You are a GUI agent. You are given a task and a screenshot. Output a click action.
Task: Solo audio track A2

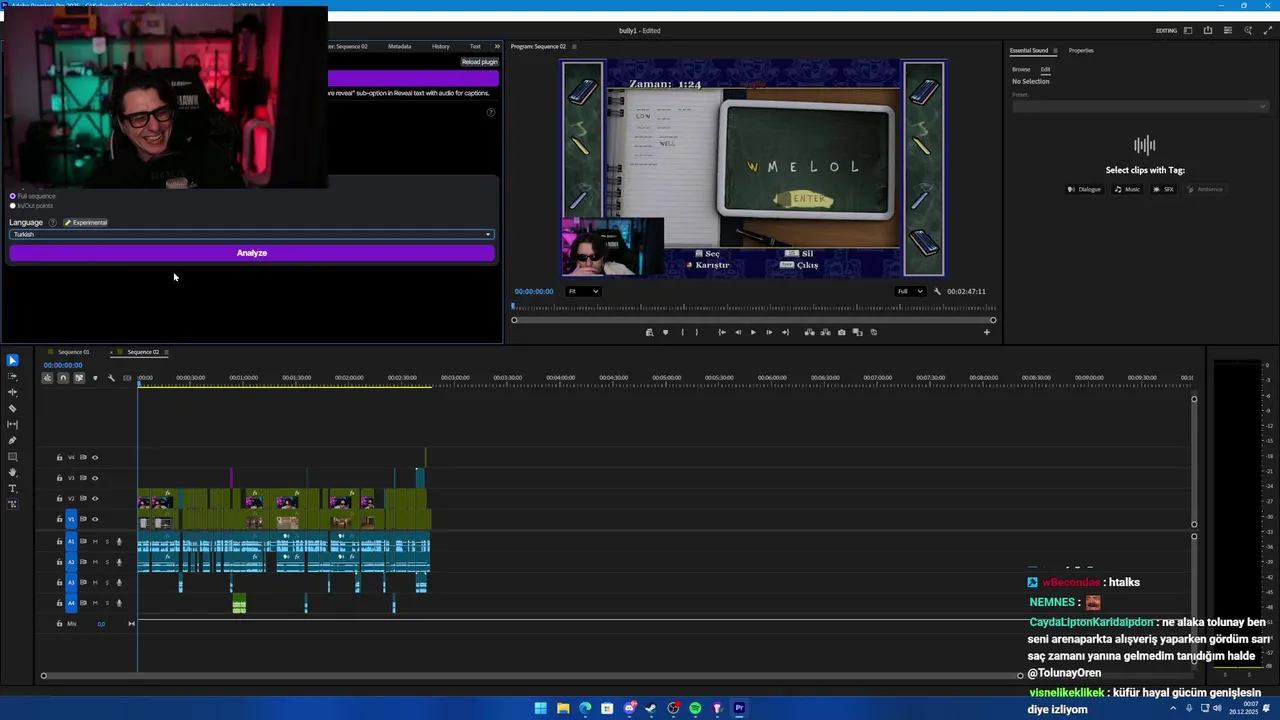coord(107,562)
